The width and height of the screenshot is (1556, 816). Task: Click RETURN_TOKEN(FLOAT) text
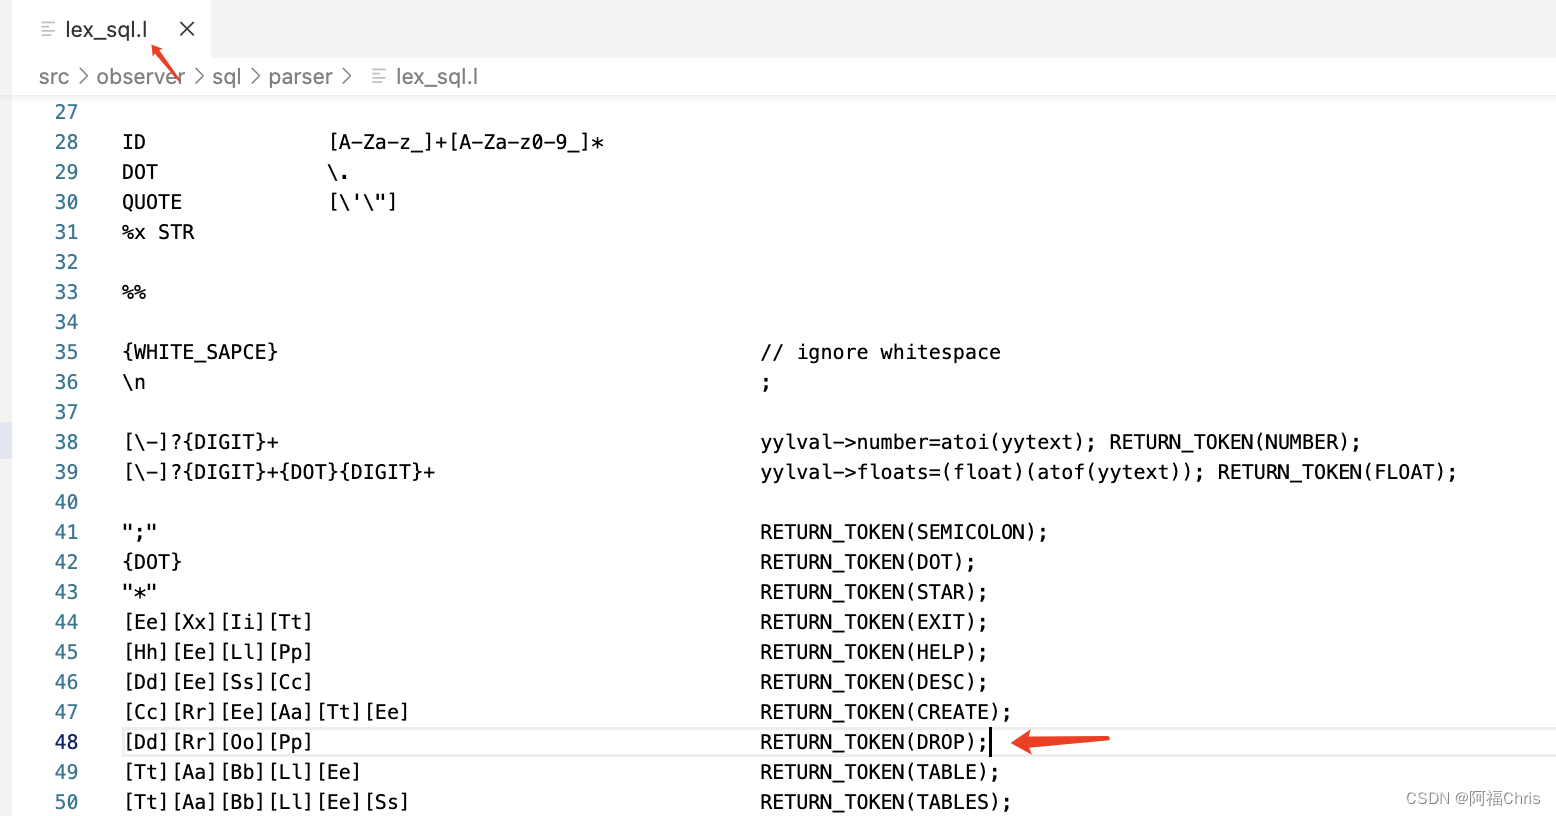pos(1331,472)
